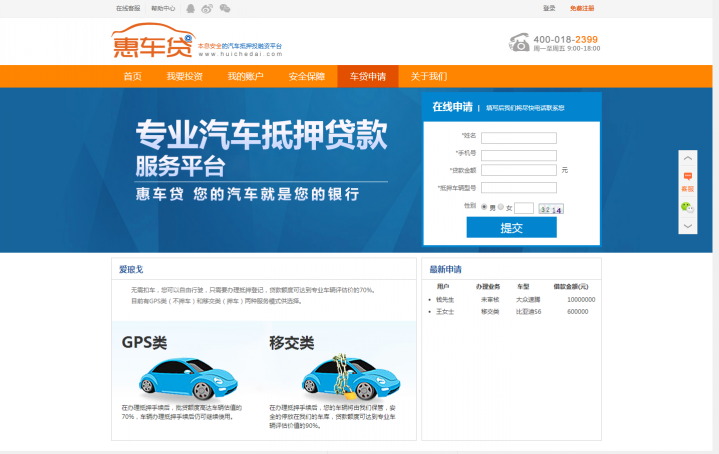The height and width of the screenshot is (454, 719).
Task: Click the down chevron in floating sidebar
Action: tap(688, 226)
